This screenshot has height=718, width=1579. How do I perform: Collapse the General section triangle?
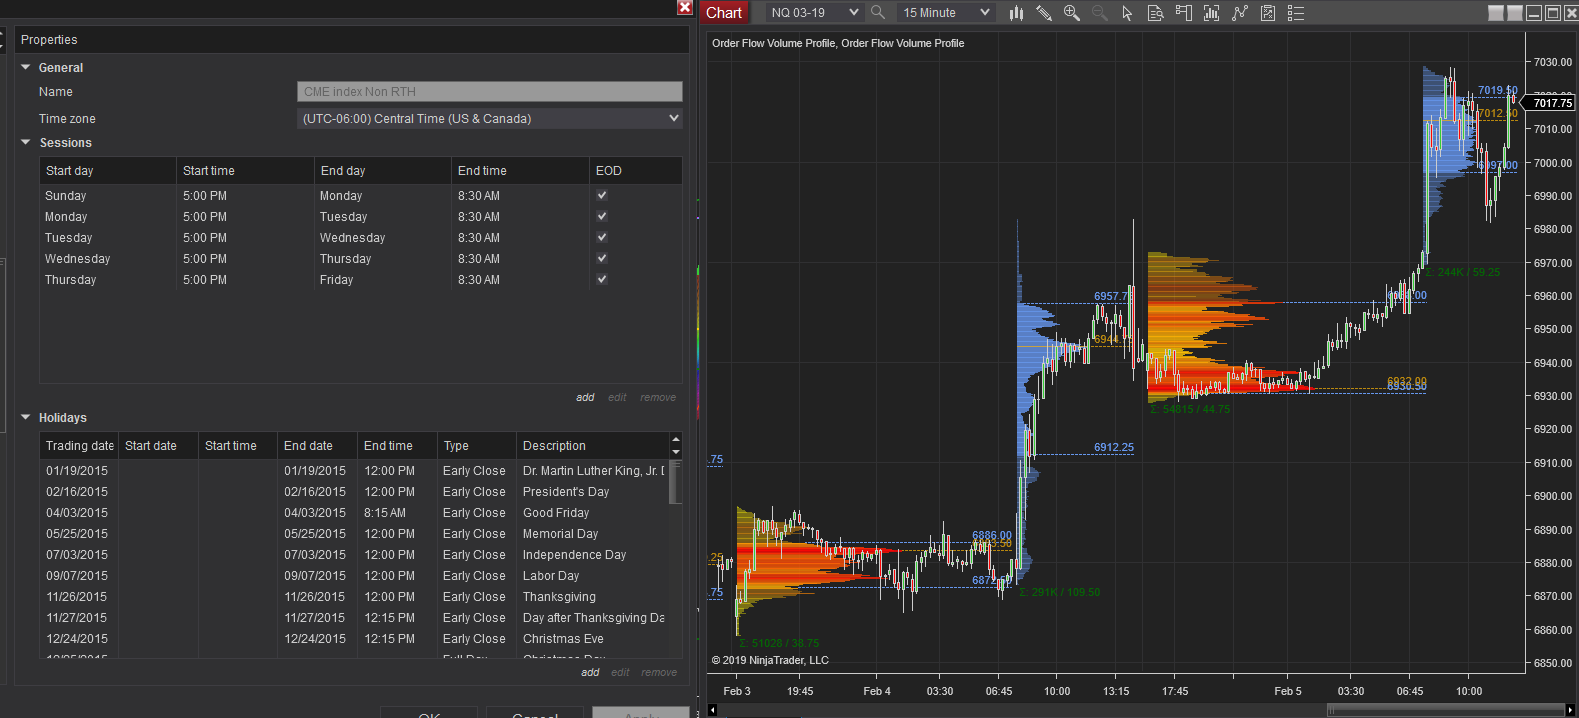tap(26, 67)
